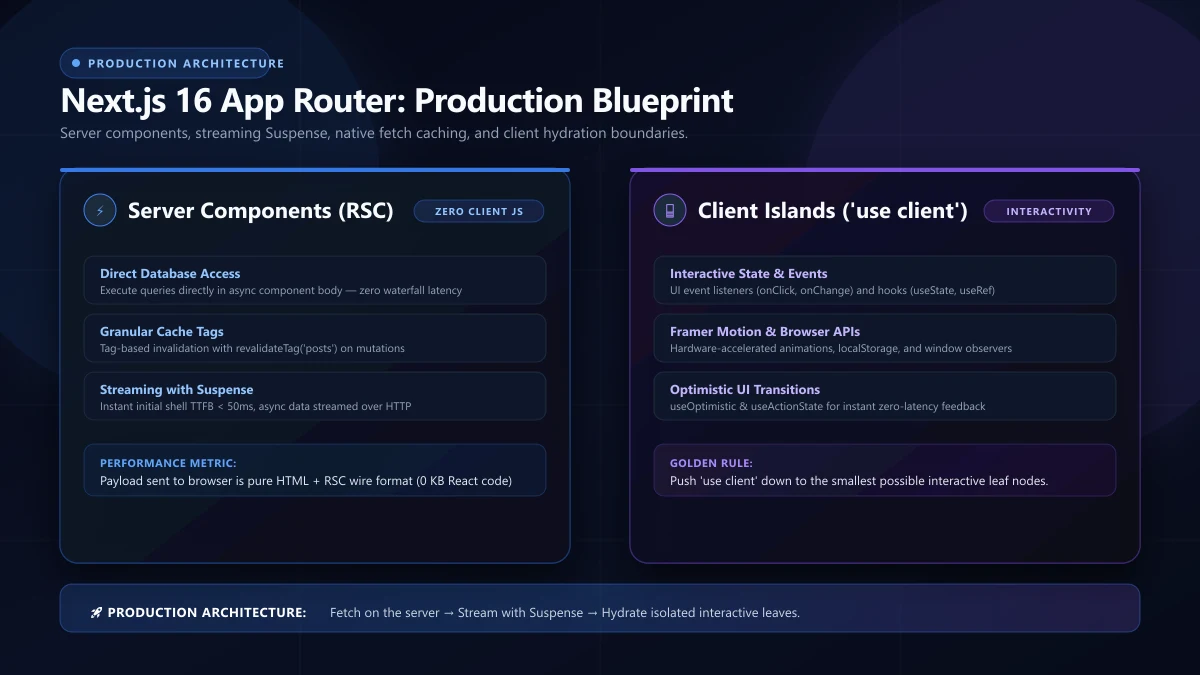Click text 'UI event listeners (onClick, onChange)'

[x=832, y=291]
